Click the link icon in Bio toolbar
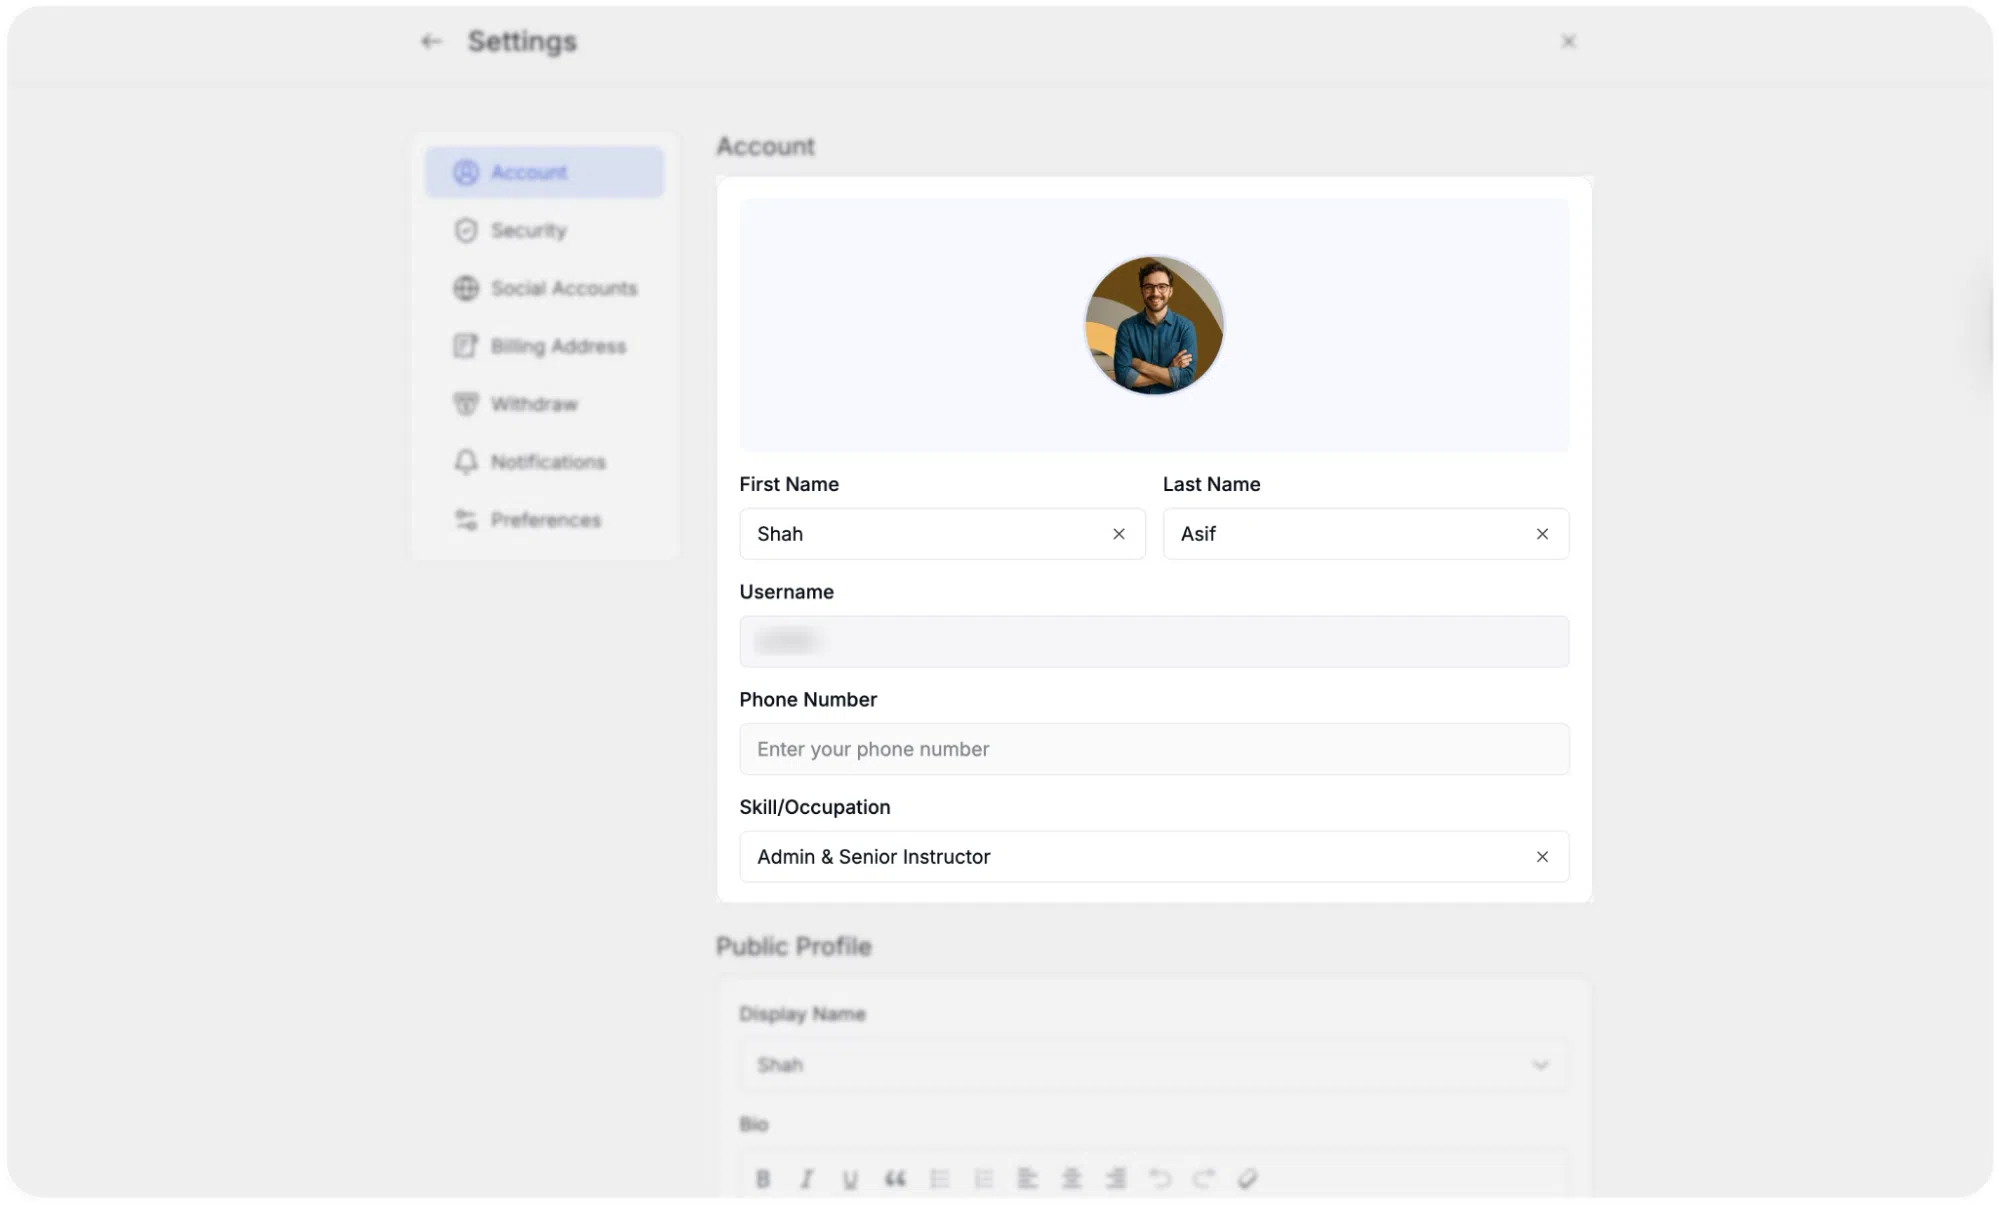Screen dimensions: 1999x1205 (1247, 1179)
